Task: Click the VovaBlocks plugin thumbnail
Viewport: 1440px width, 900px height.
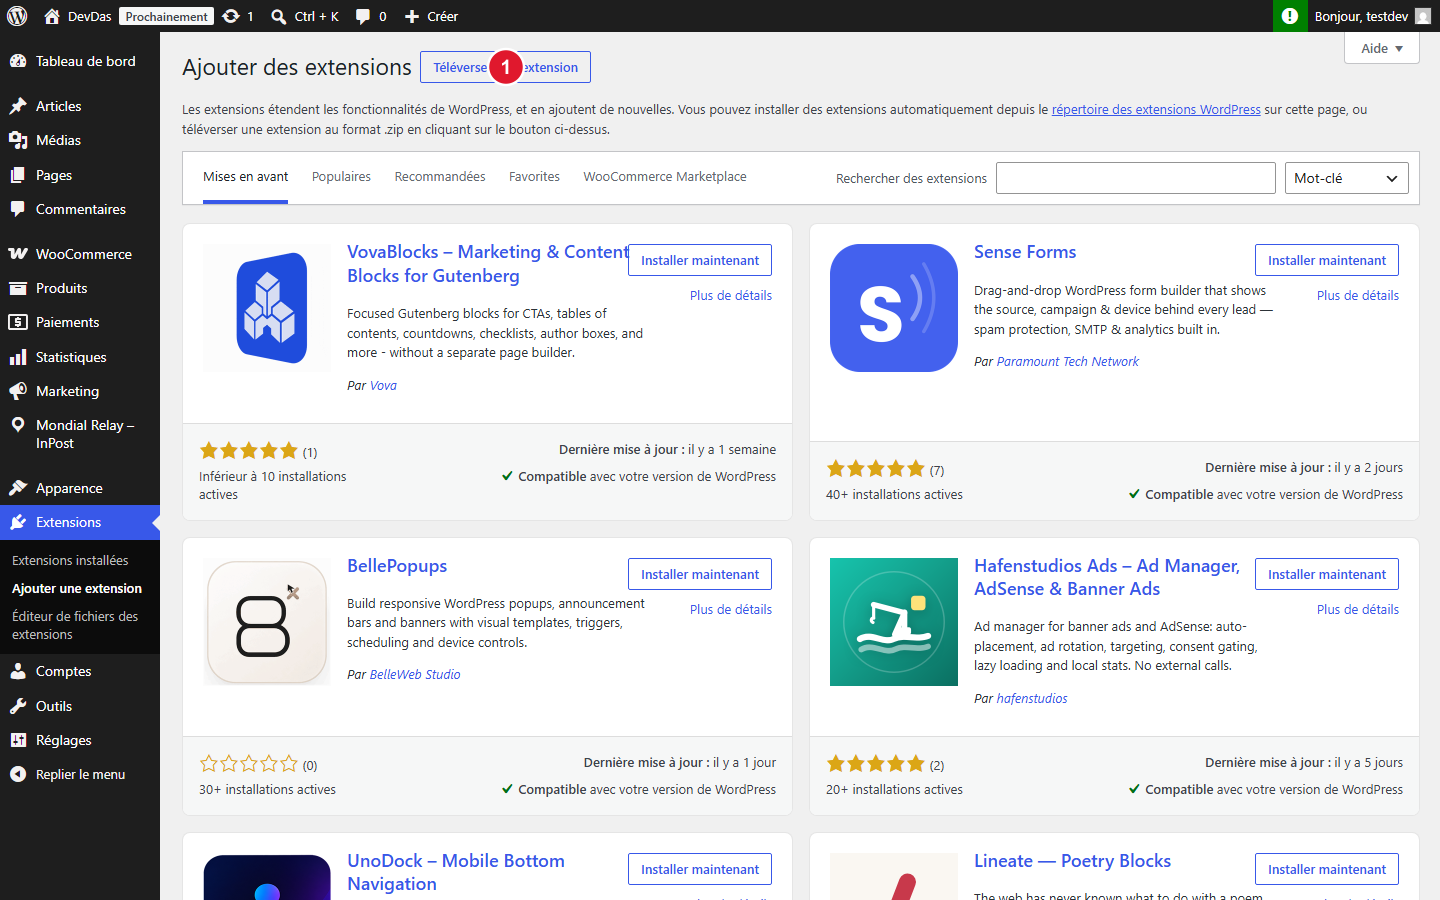Action: pyautogui.click(x=267, y=308)
